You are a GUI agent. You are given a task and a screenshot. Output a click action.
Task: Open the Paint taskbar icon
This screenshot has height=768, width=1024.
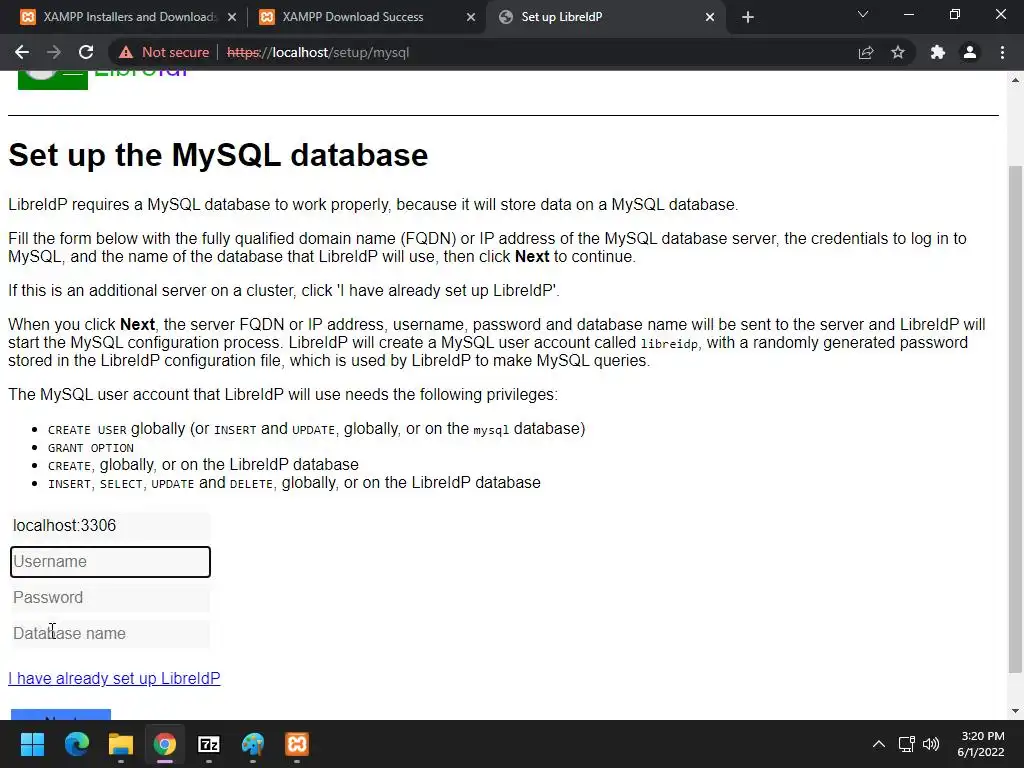(253, 744)
